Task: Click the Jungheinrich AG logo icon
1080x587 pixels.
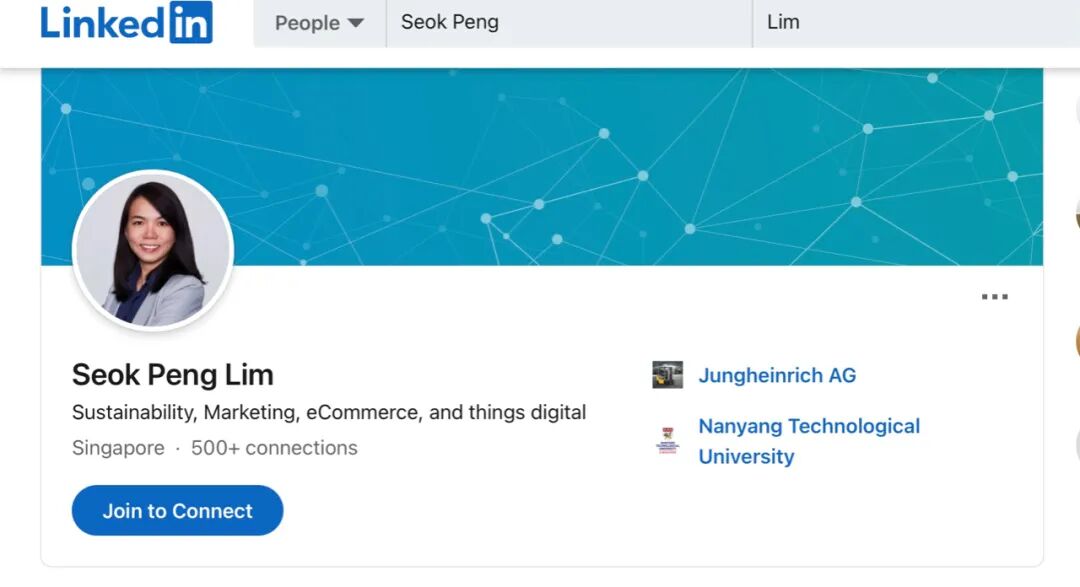Action: [x=667, y=375]
